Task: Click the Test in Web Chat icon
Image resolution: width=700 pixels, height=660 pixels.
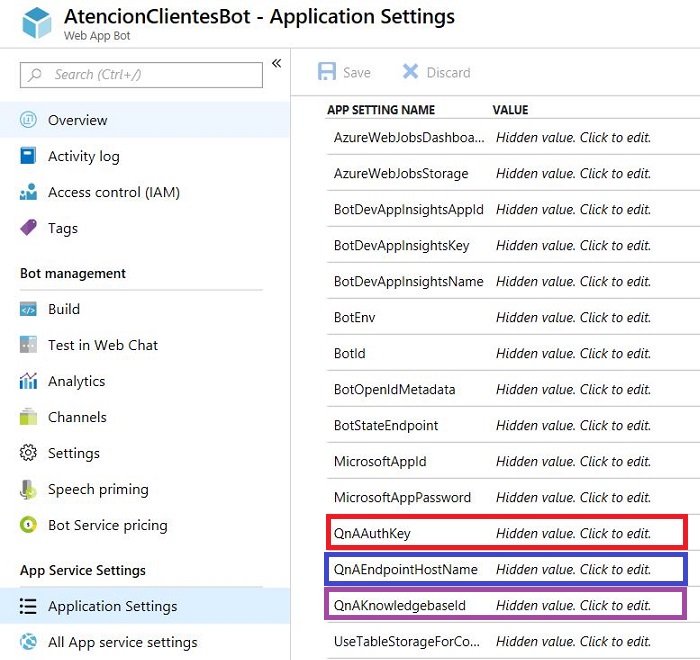Action: click(x=28, y=345)
